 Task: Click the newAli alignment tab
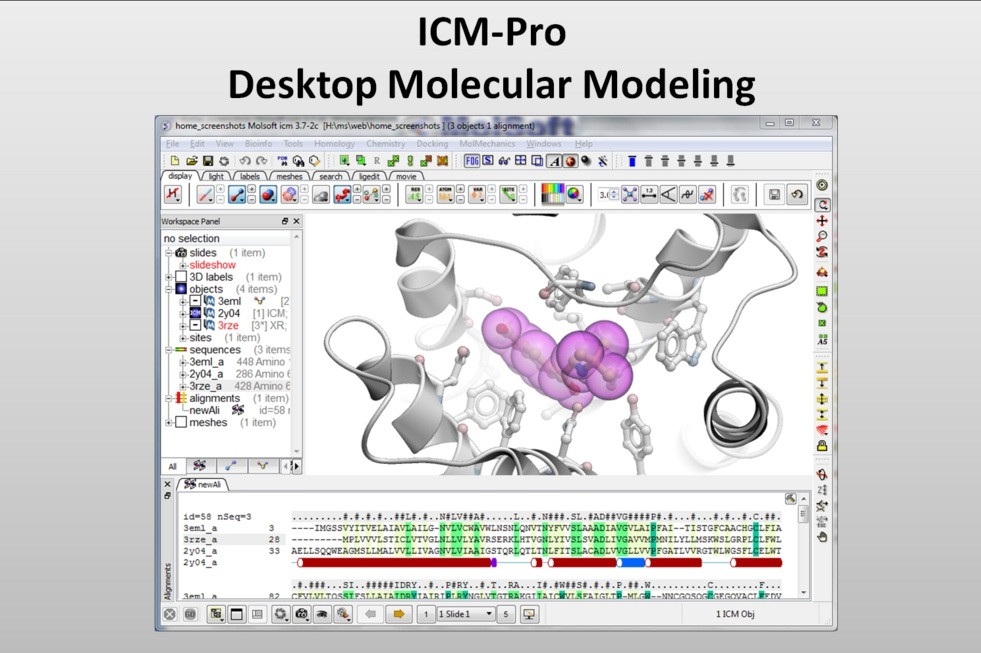pos(203,484)
